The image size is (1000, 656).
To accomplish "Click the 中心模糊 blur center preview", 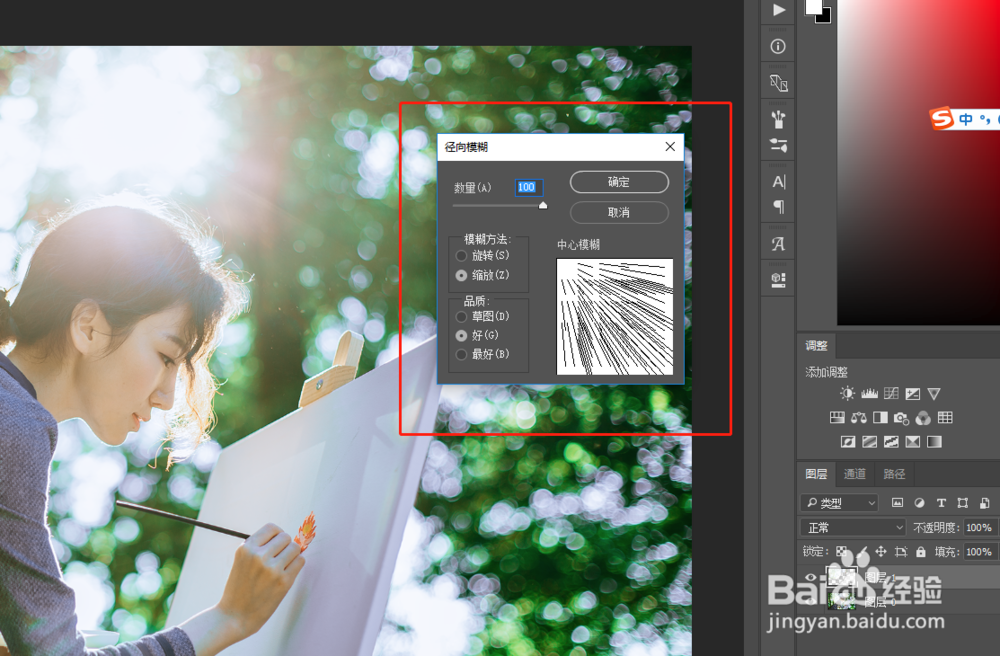I will pyautogui.click(x=615, y=316).
